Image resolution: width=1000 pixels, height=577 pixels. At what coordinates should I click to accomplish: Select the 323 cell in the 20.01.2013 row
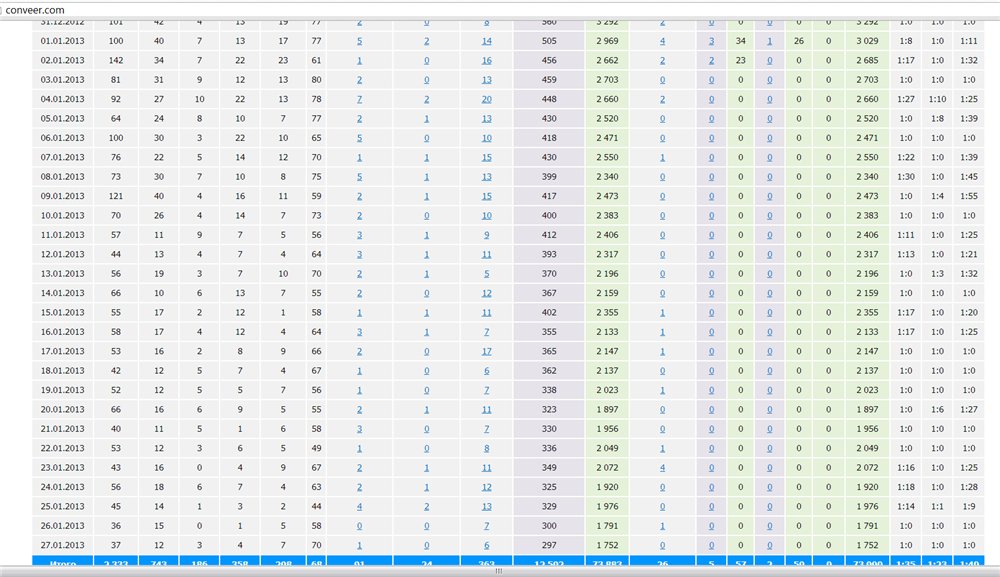(549, 409)
